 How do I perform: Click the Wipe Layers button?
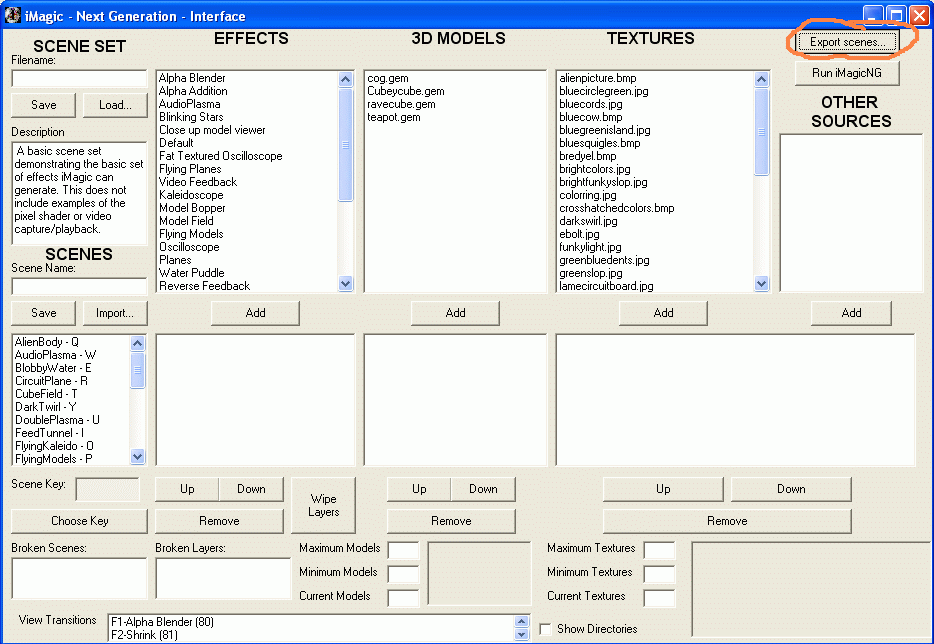(x=323, y=505)
